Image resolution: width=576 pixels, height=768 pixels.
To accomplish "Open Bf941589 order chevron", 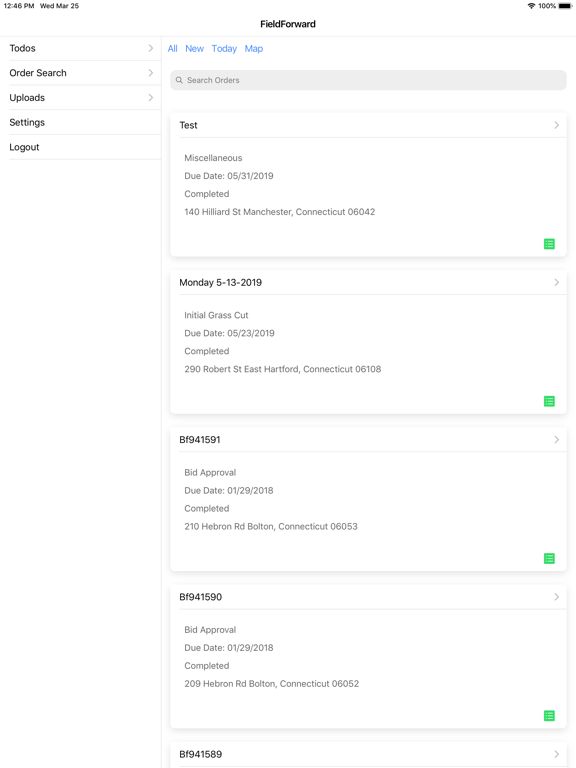I will pos(556,754).
